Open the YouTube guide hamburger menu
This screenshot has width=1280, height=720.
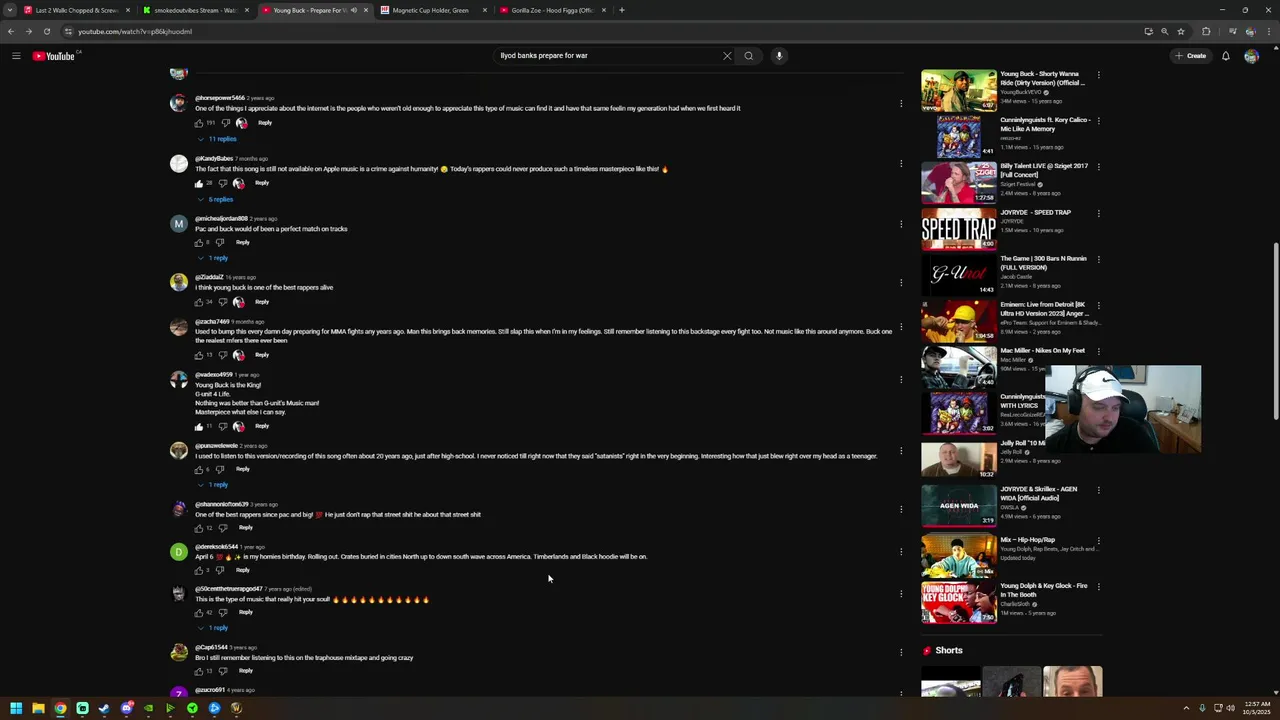tap(16, 56)
